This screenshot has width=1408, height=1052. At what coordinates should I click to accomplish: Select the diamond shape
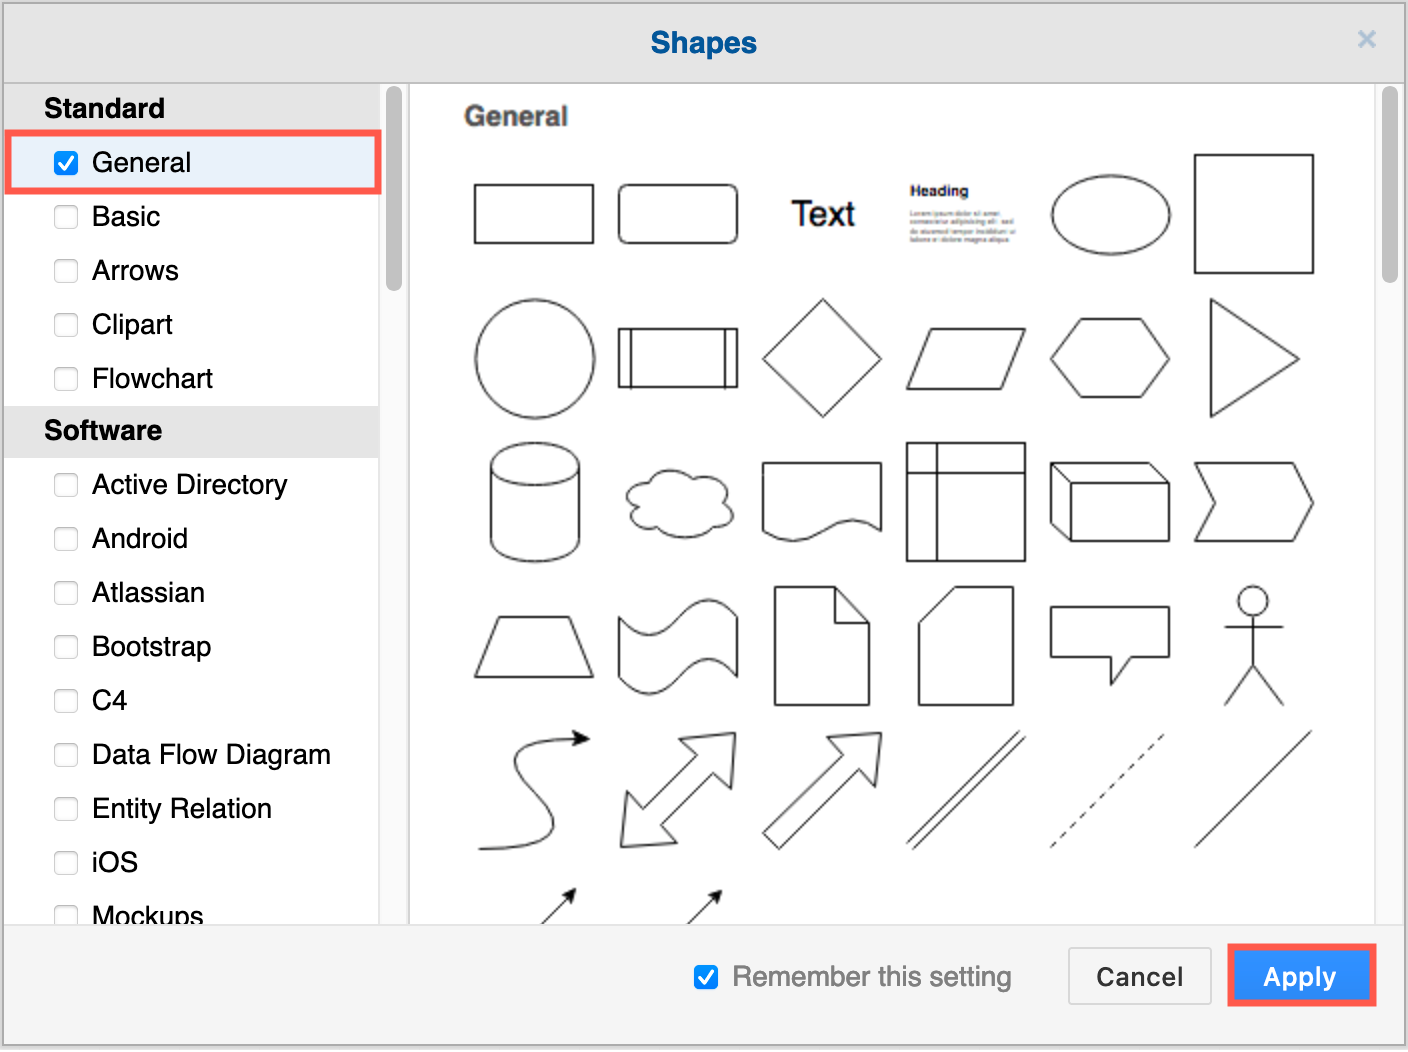point(822,358)
